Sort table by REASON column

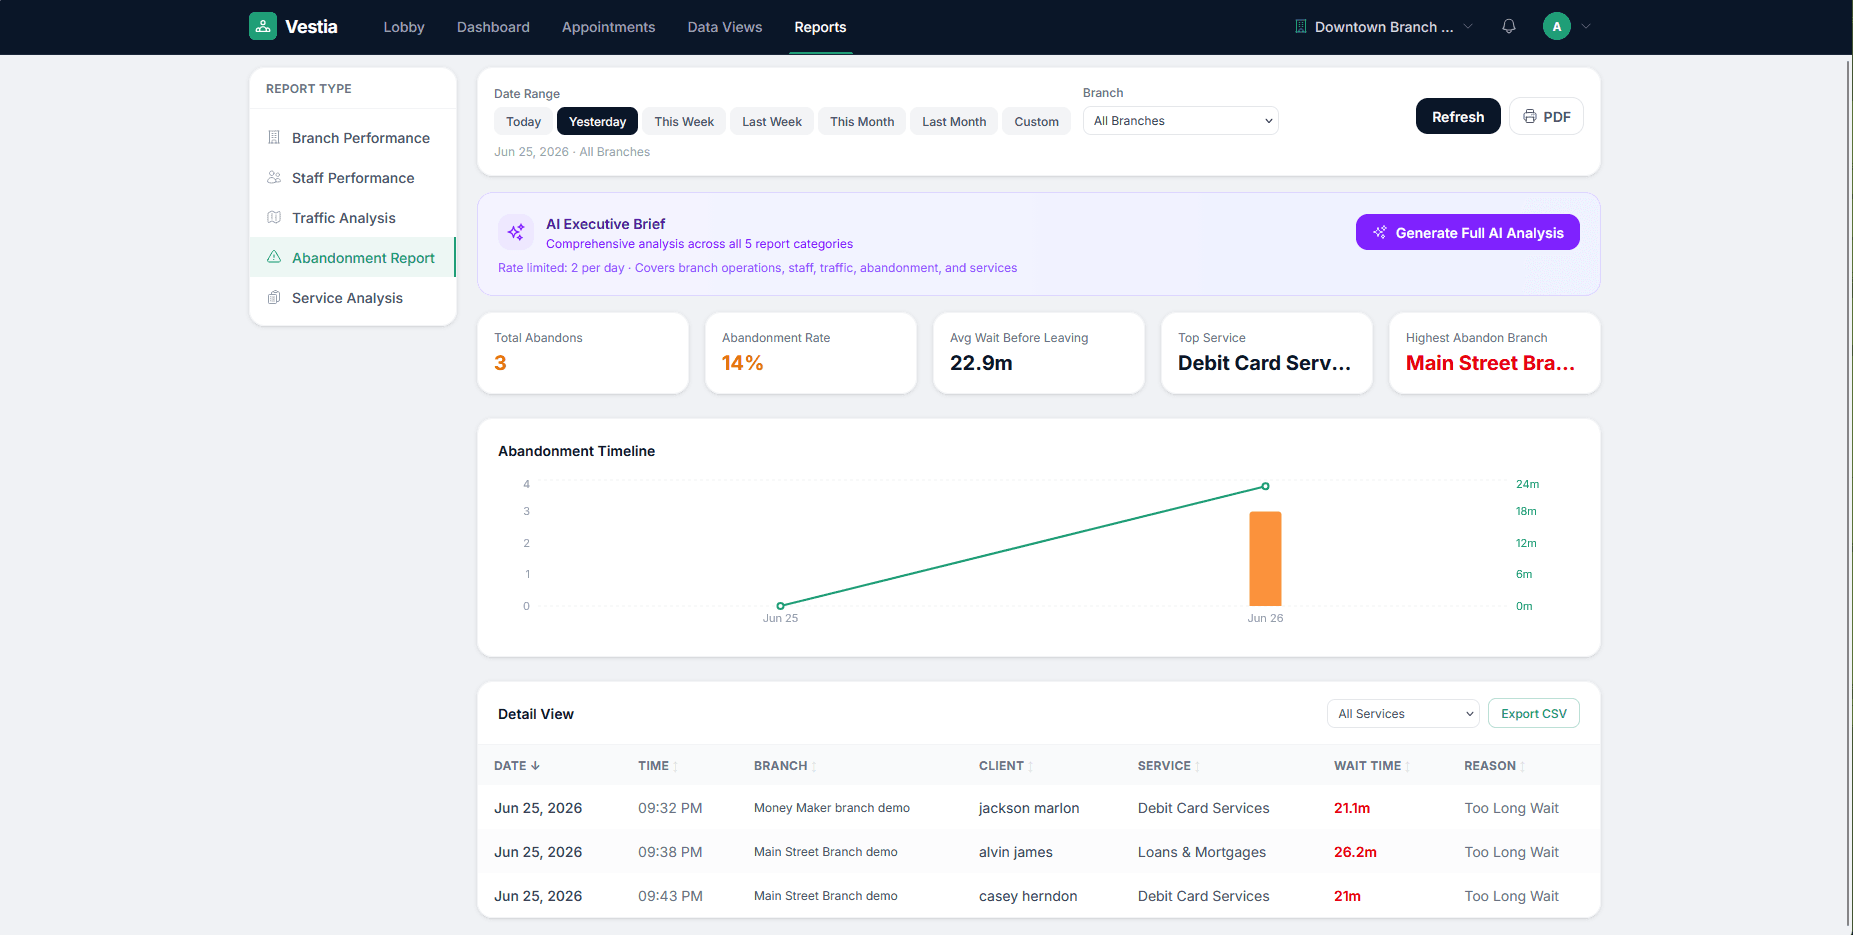point(1494,766)
